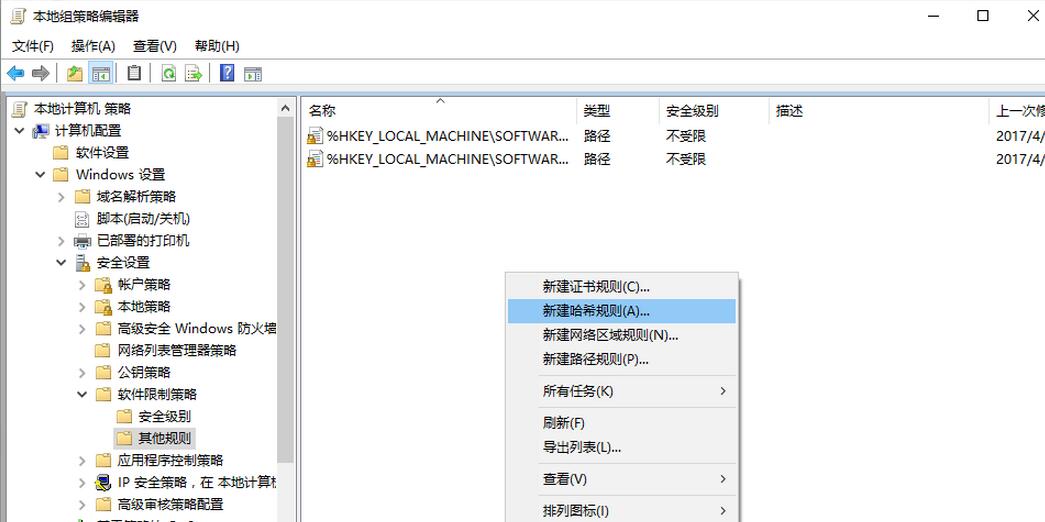The height and width of the screenshot is (522, 1045).
Task: Select 导出列表(L)... in context menu
Action: pyautogui.click(x=622, y=447)
